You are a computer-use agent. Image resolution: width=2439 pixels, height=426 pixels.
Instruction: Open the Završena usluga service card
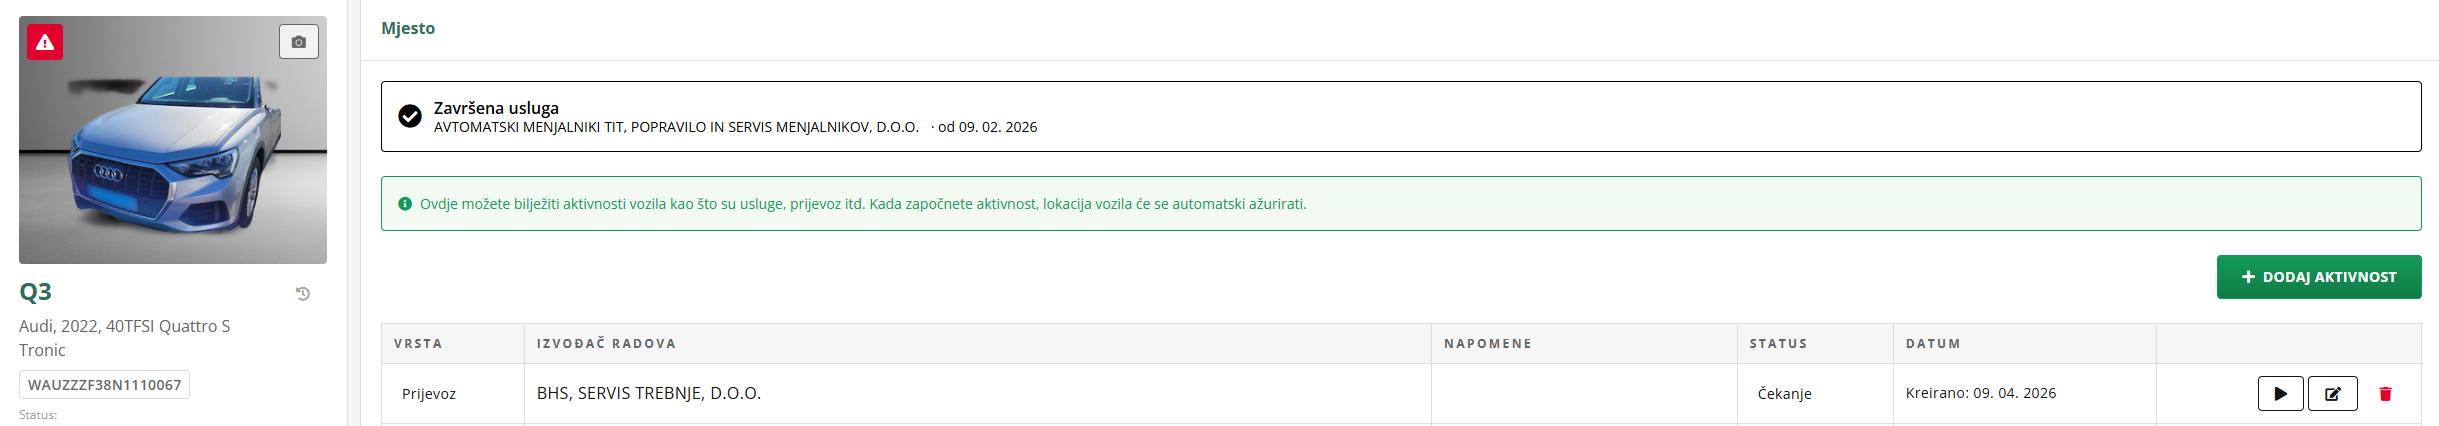[1400, 116]
